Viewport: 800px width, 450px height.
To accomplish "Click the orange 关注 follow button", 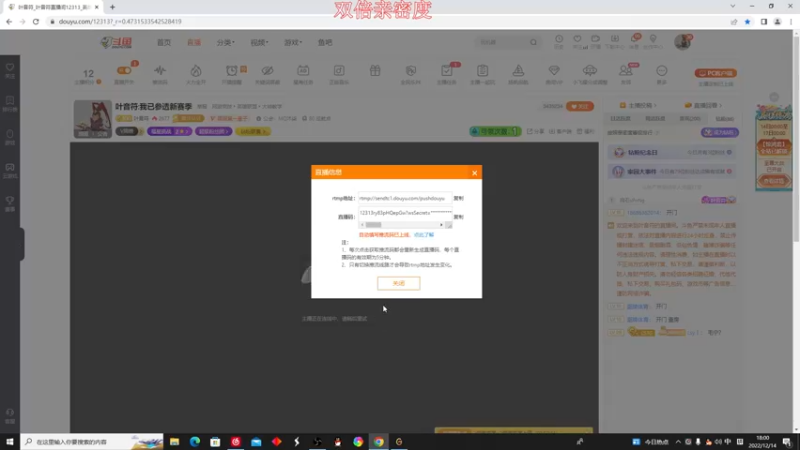I will point(580,106).
